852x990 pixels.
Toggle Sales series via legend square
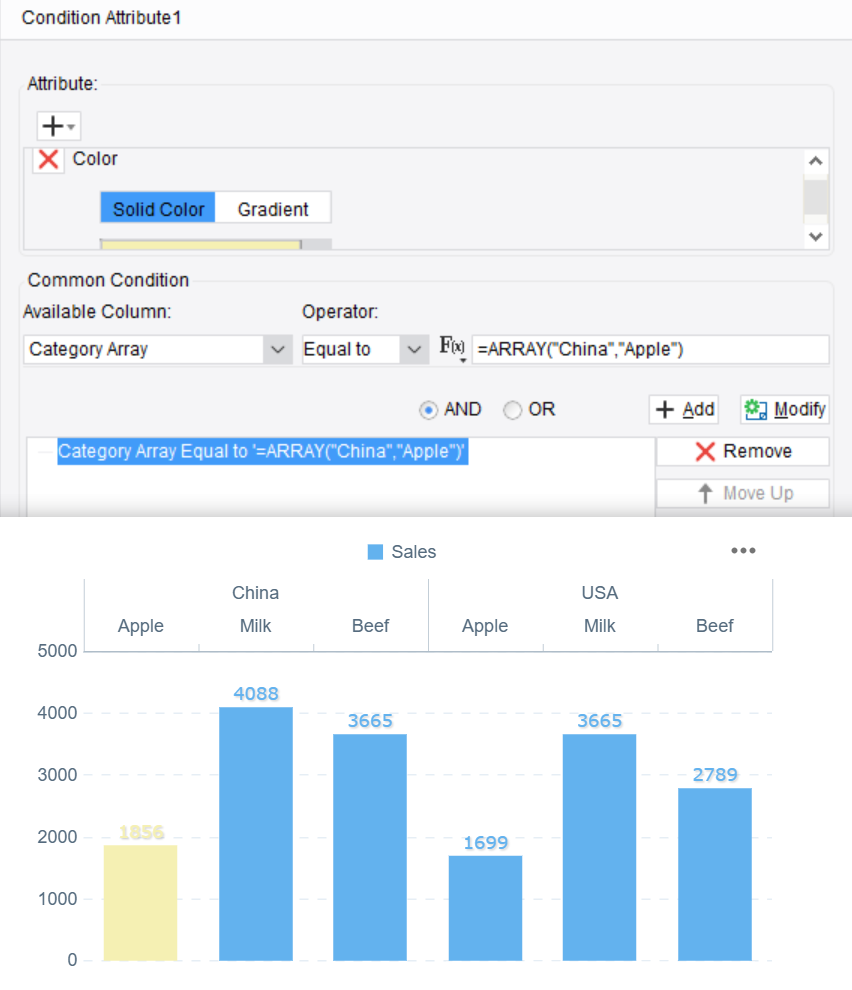[375, 552]
